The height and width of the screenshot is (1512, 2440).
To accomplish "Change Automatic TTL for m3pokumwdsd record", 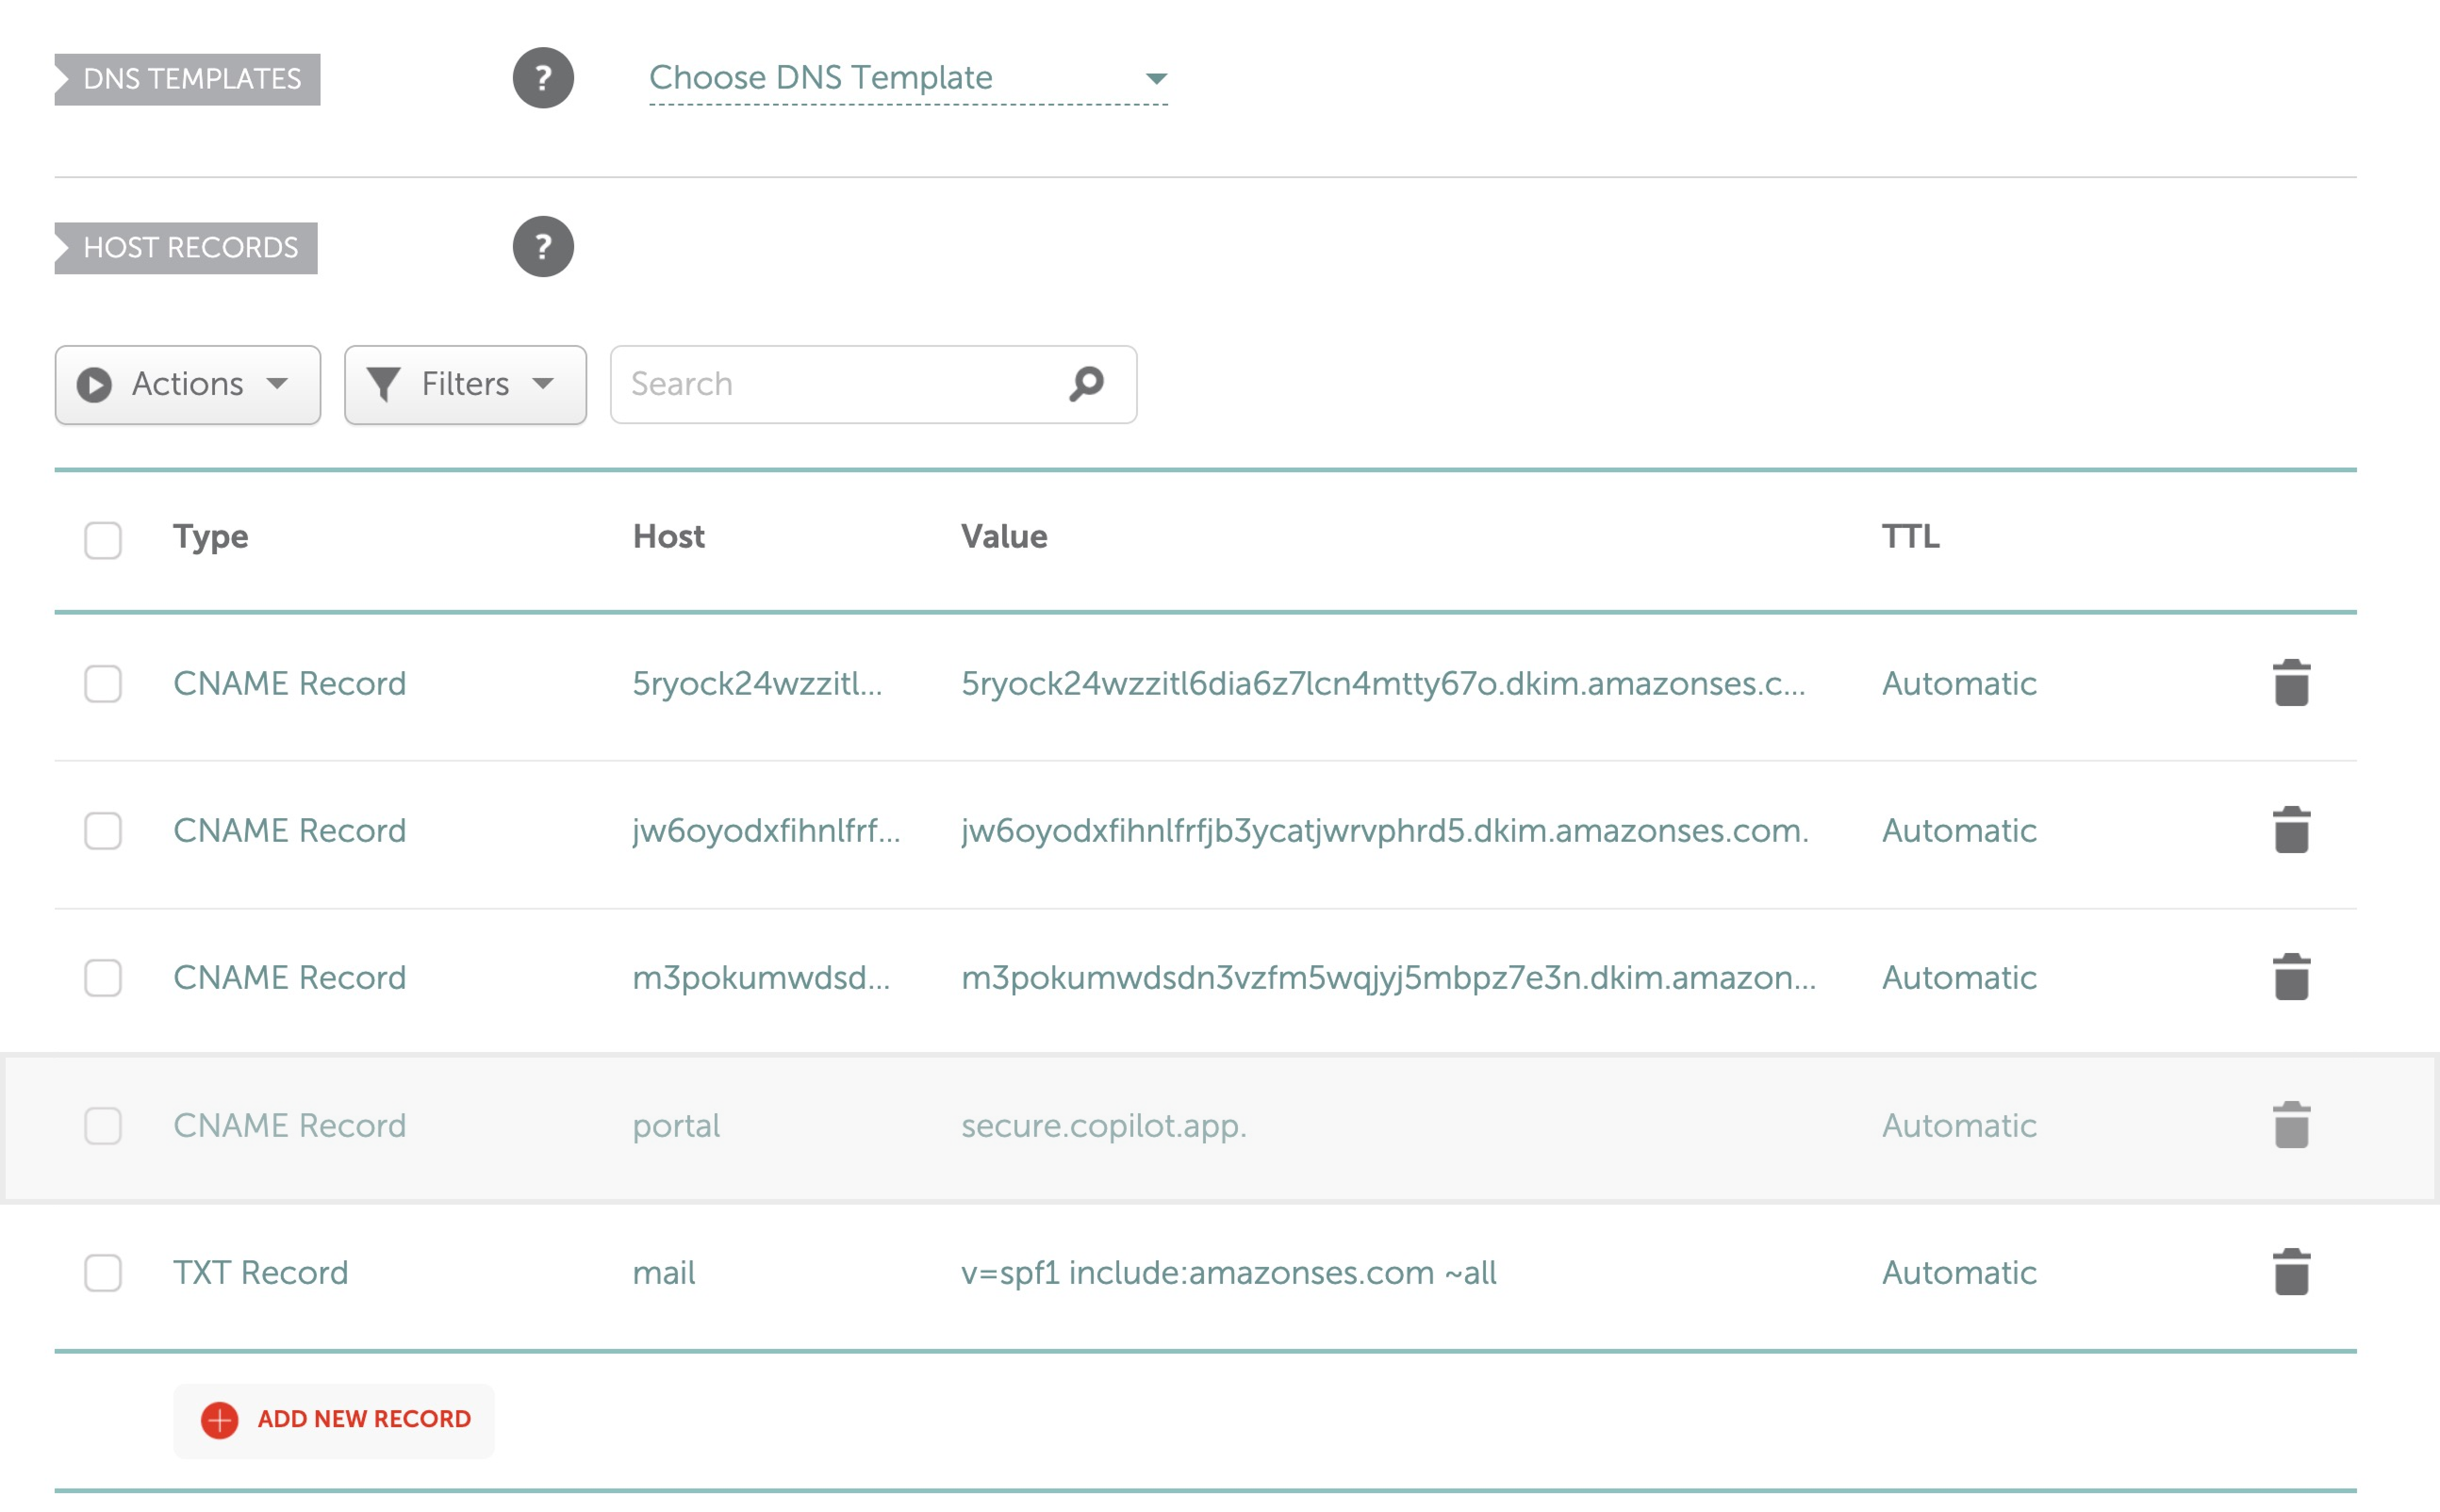I will (x=1959, y=978).
